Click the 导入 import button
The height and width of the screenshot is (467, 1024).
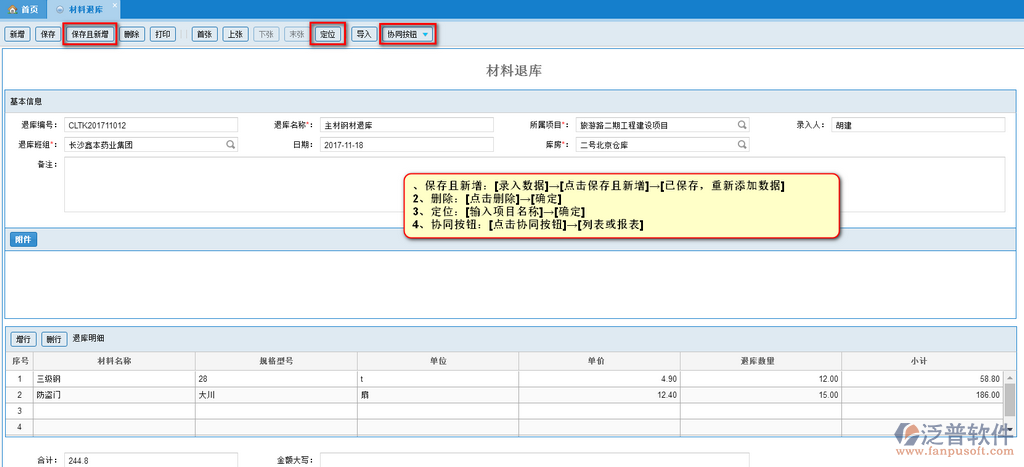coord(364,34)
